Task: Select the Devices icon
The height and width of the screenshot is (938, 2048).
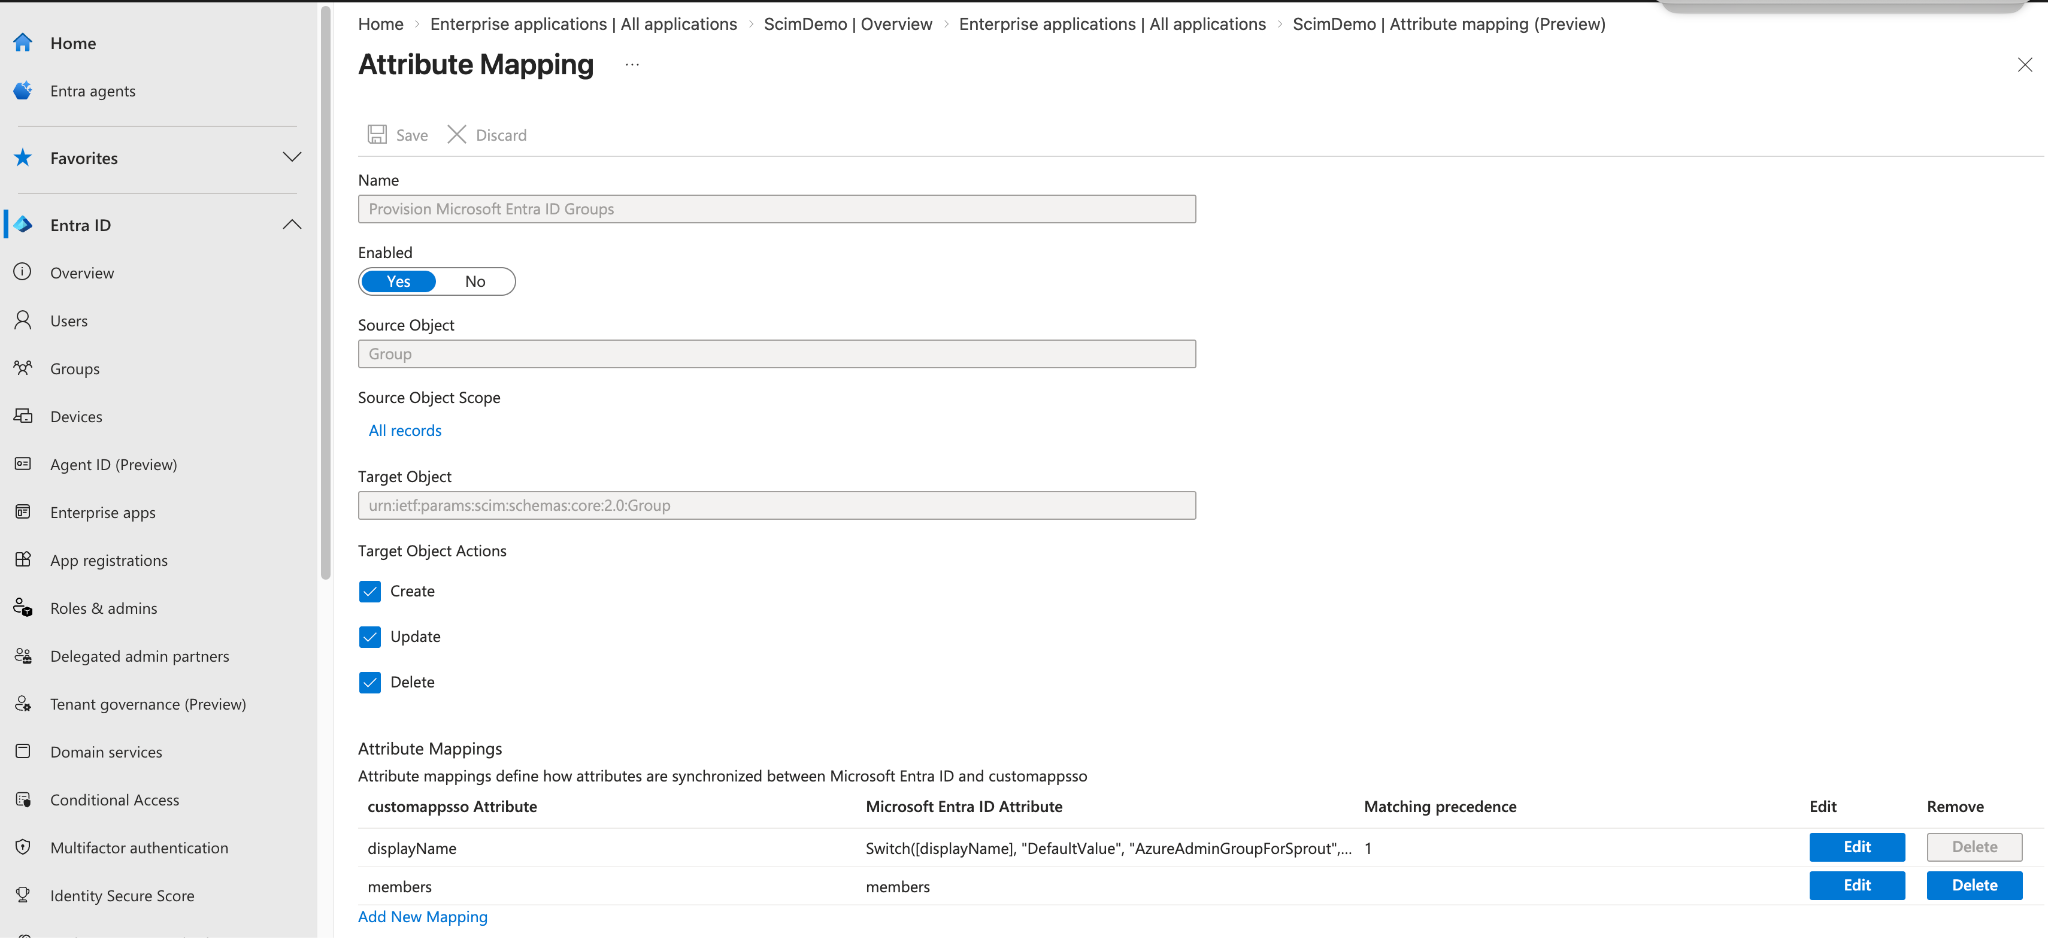Action: [23, 416]
